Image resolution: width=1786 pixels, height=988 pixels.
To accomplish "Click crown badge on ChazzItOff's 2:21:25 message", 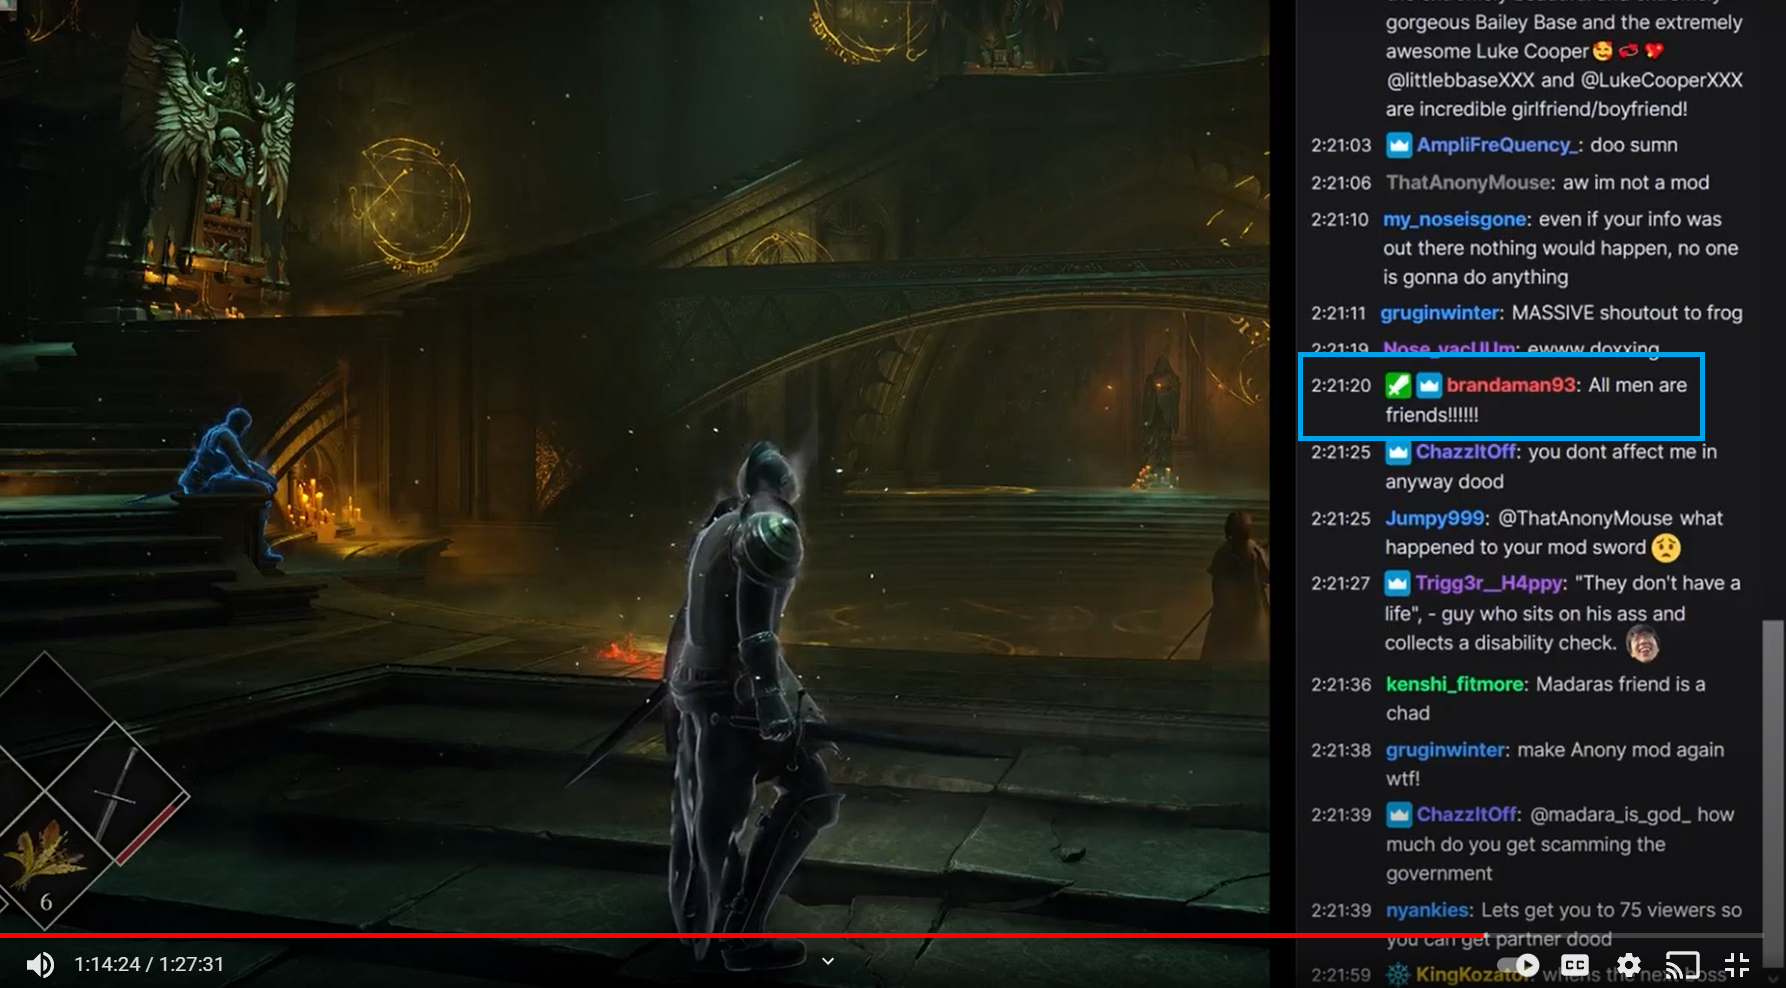I will click(x=1398, y=452).
